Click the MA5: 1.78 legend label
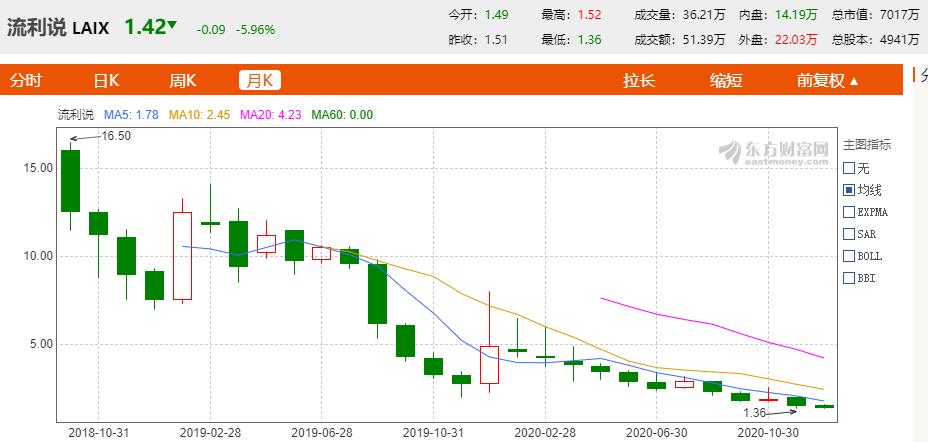 pyautogui.click(x=131, y=115)
